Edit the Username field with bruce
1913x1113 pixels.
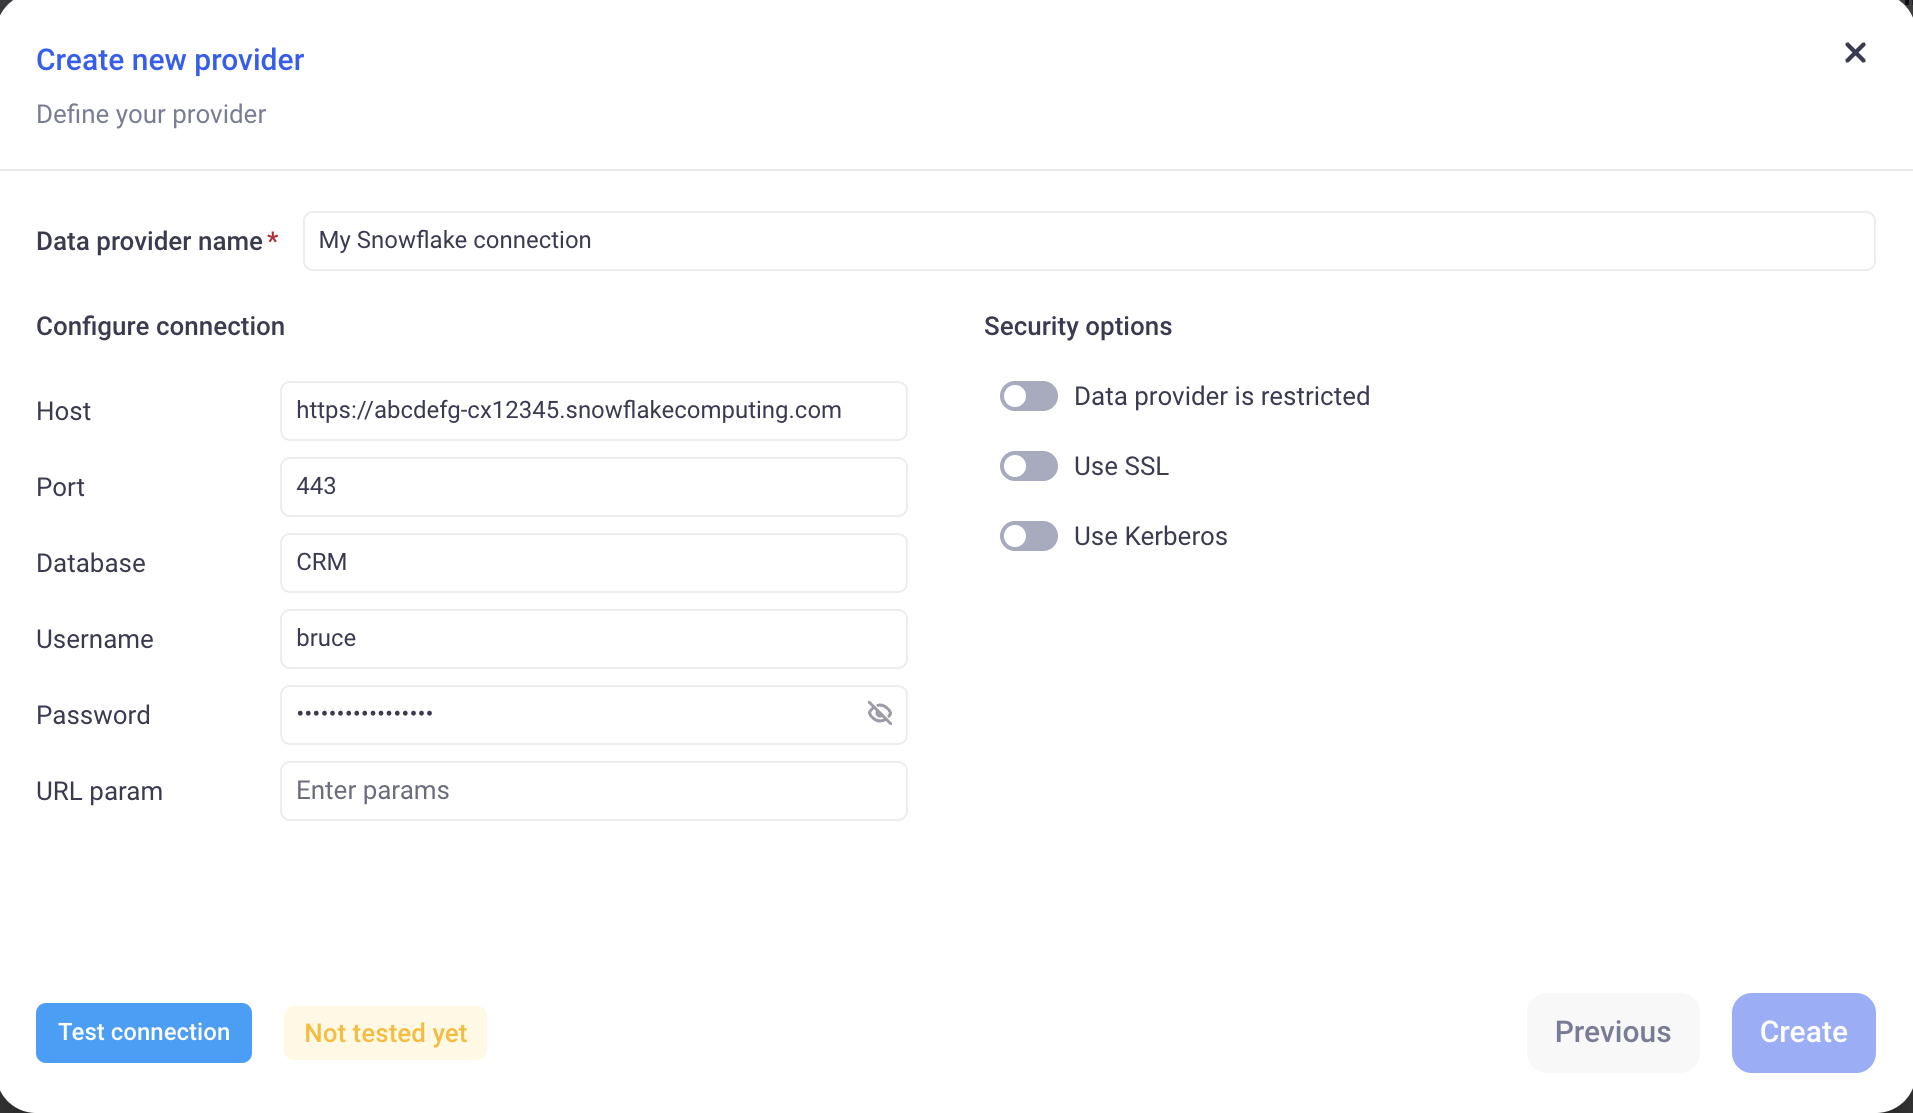point(593,639)
